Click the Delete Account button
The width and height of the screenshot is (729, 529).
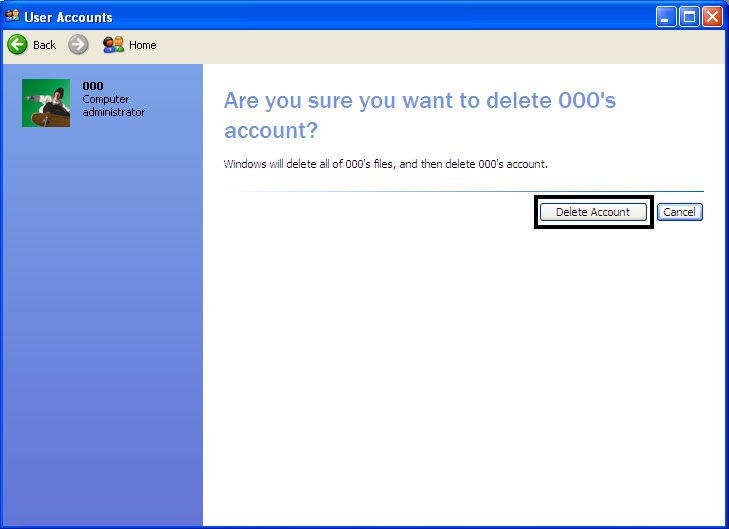tap(593, 212)
